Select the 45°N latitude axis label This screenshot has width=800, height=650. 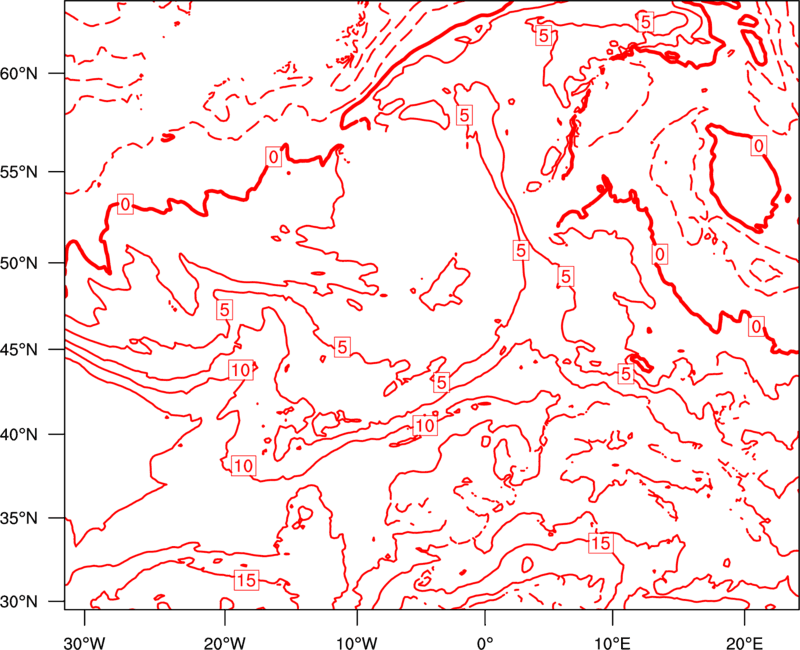click(19, 350)
